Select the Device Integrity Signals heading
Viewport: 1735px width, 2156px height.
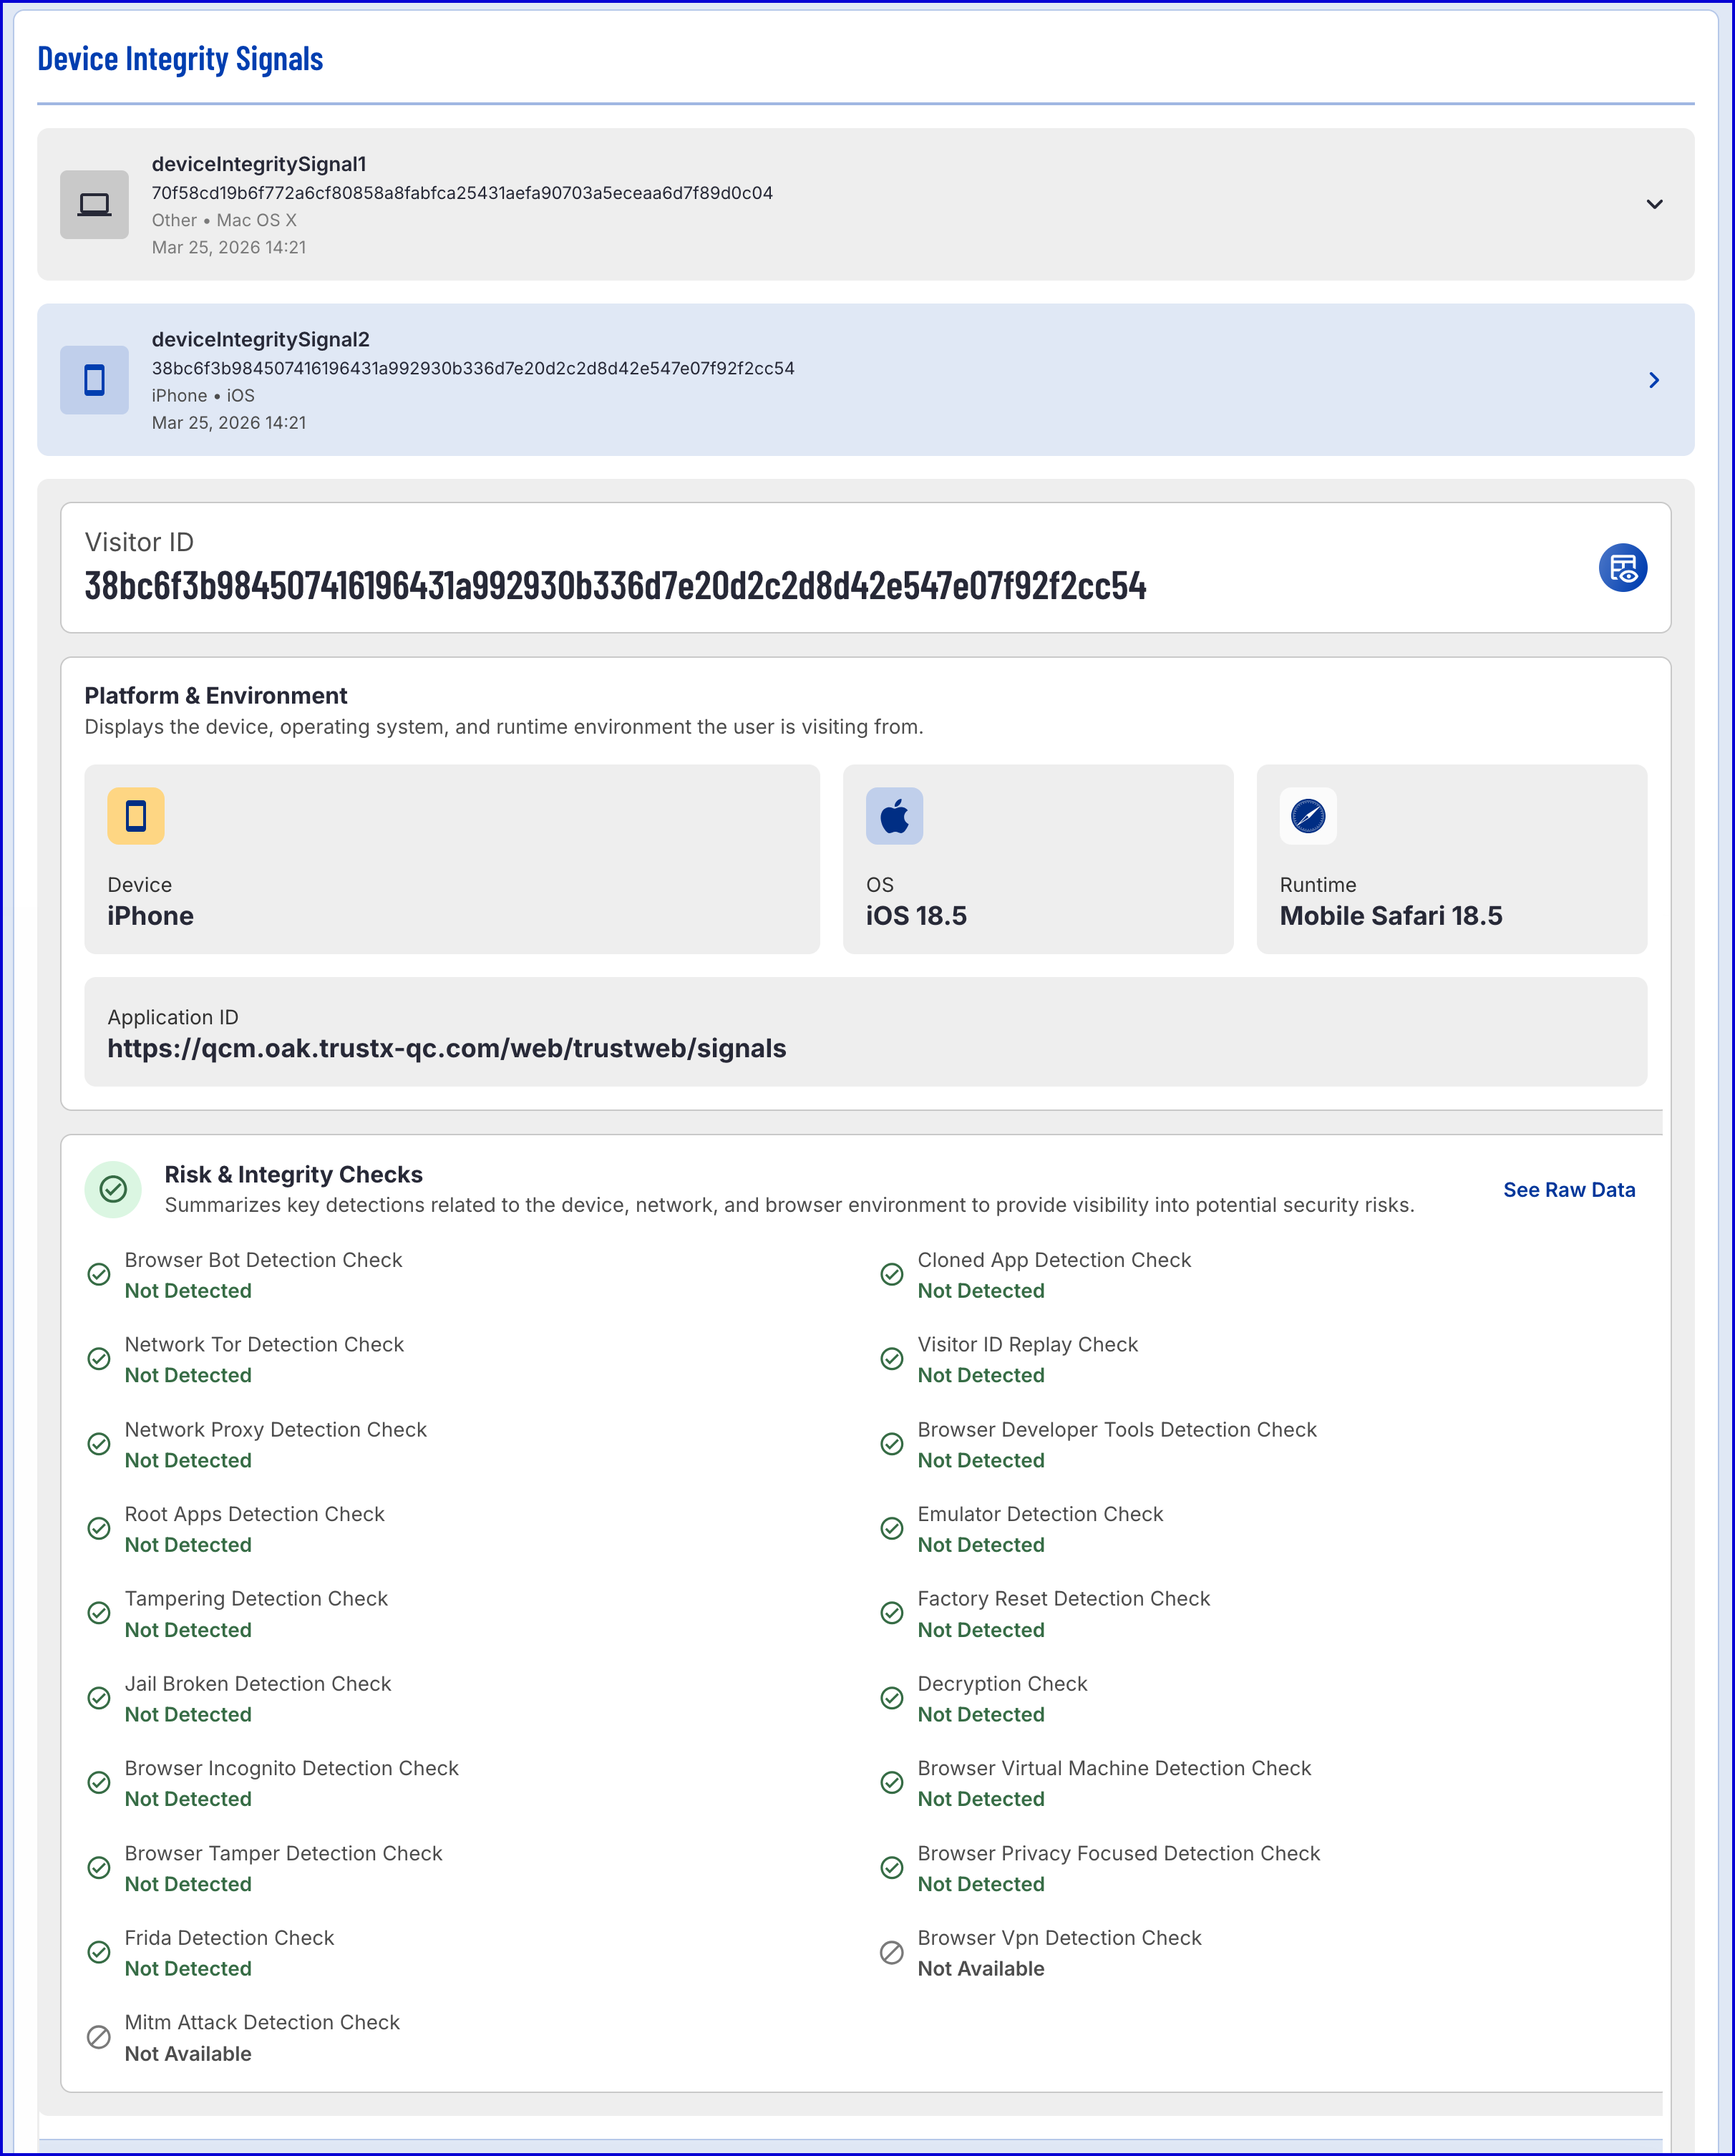[x=180, y=58]
